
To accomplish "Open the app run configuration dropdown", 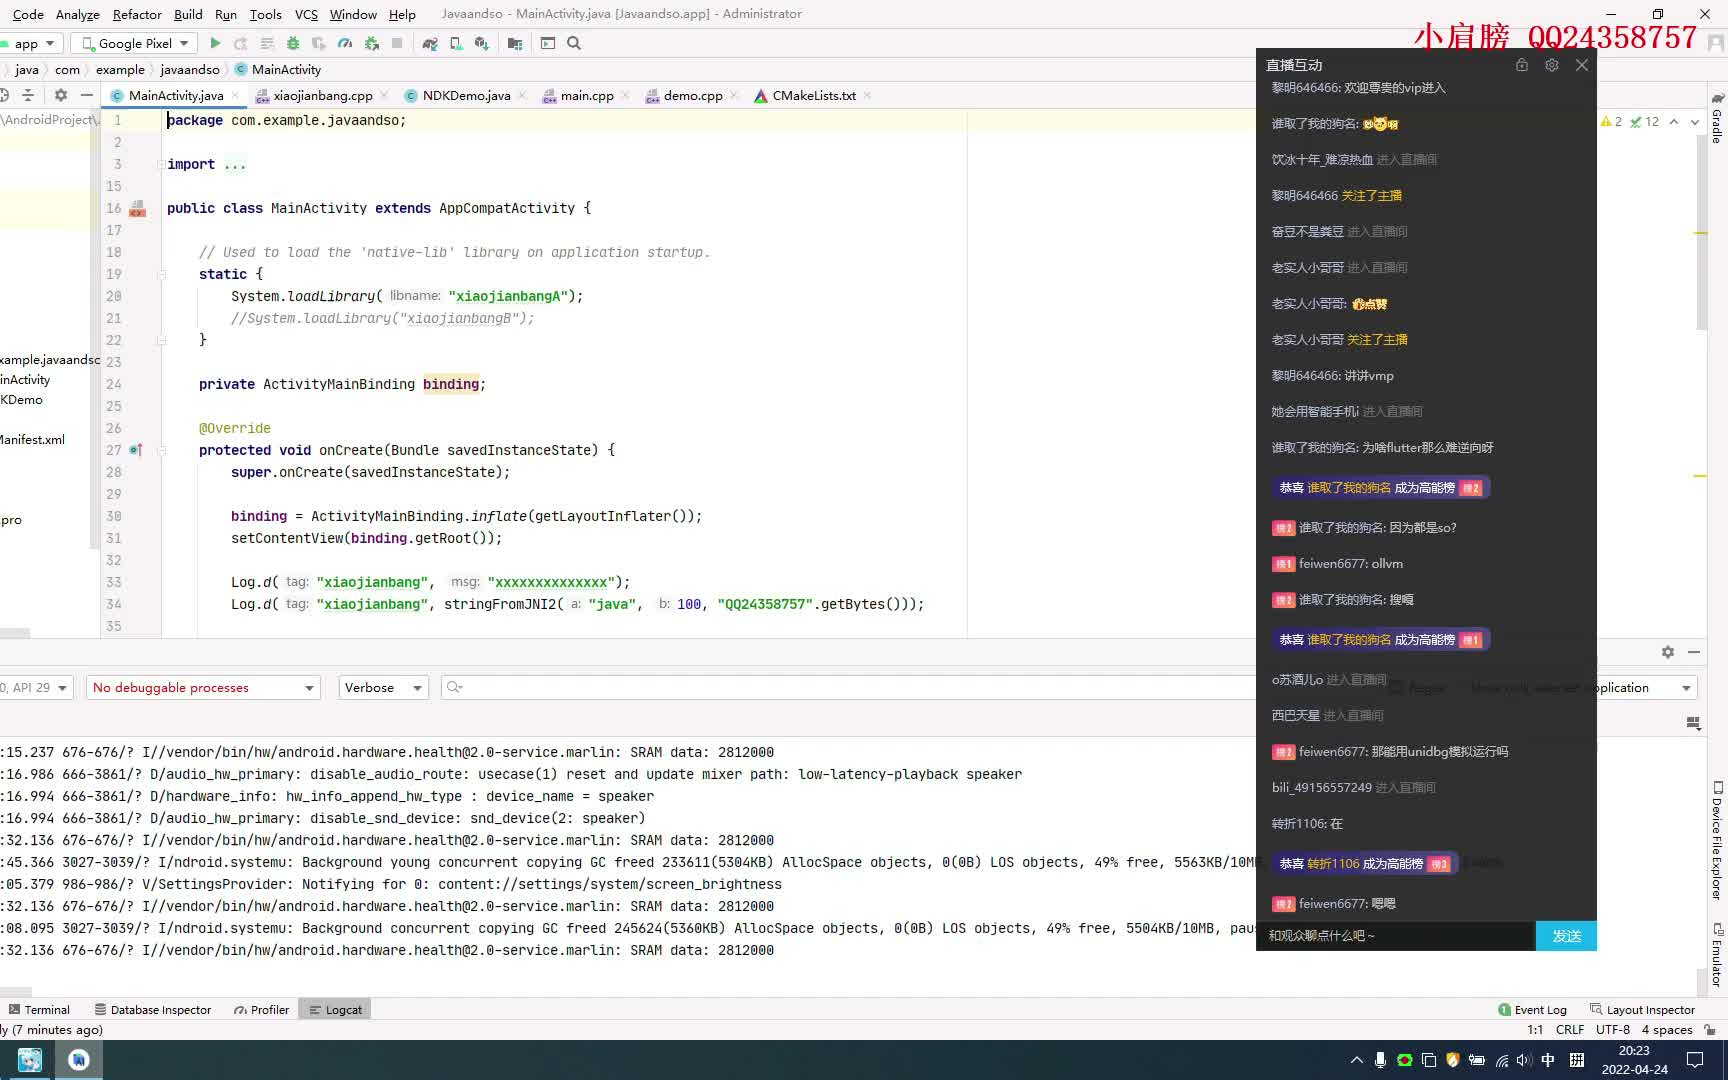I will tap(31, 43).
